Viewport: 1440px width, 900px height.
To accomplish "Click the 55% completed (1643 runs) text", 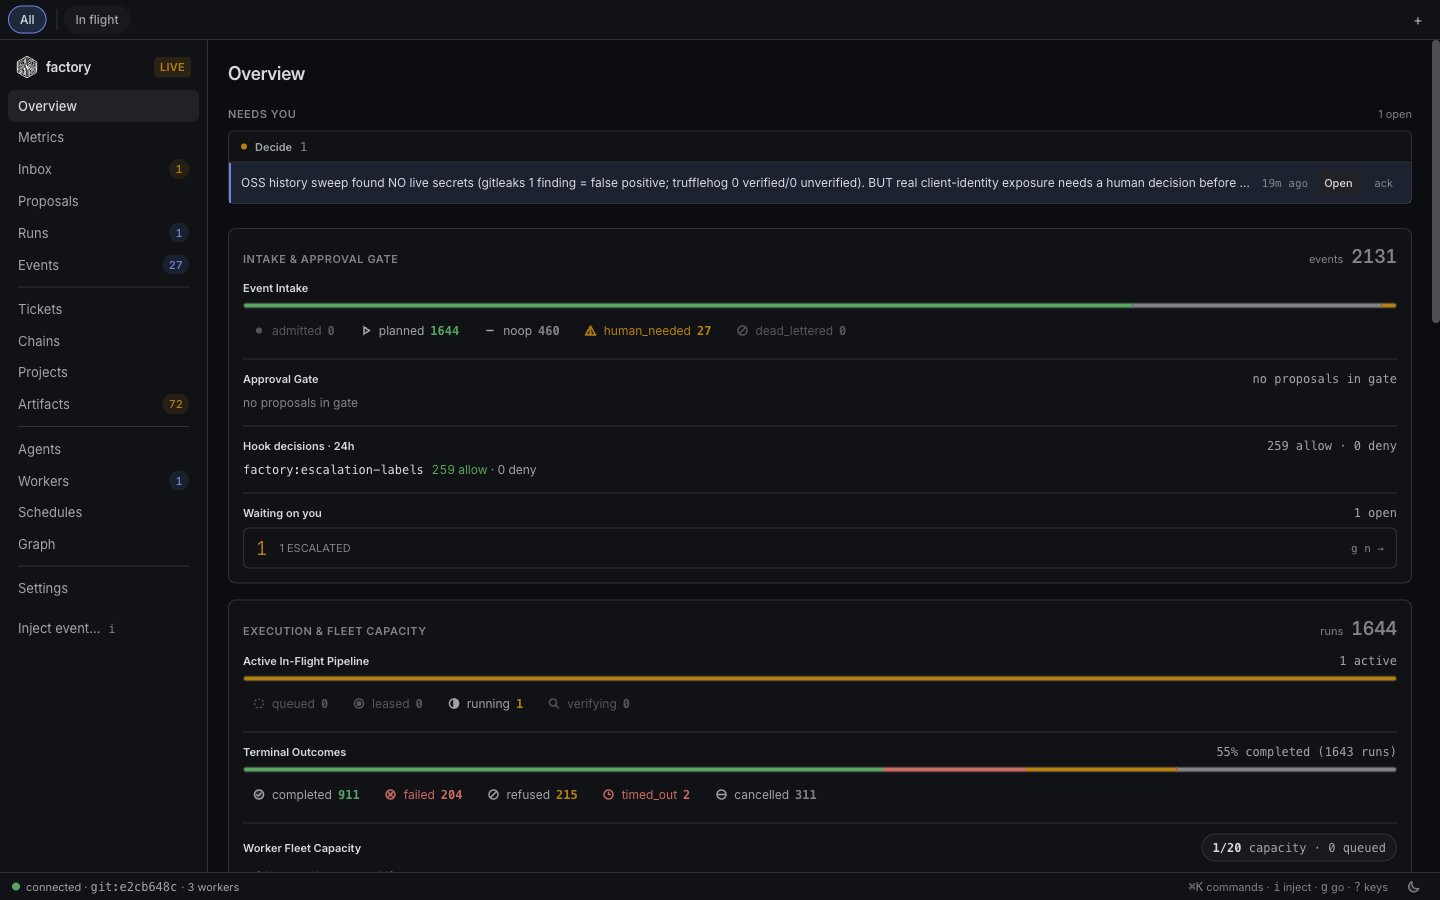I will 1306,752.
